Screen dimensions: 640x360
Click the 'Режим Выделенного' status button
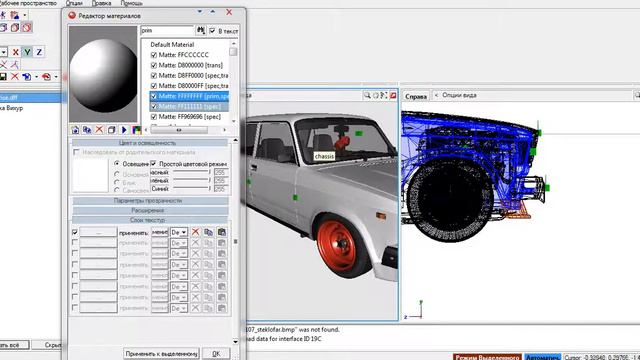tap(487, 357)
